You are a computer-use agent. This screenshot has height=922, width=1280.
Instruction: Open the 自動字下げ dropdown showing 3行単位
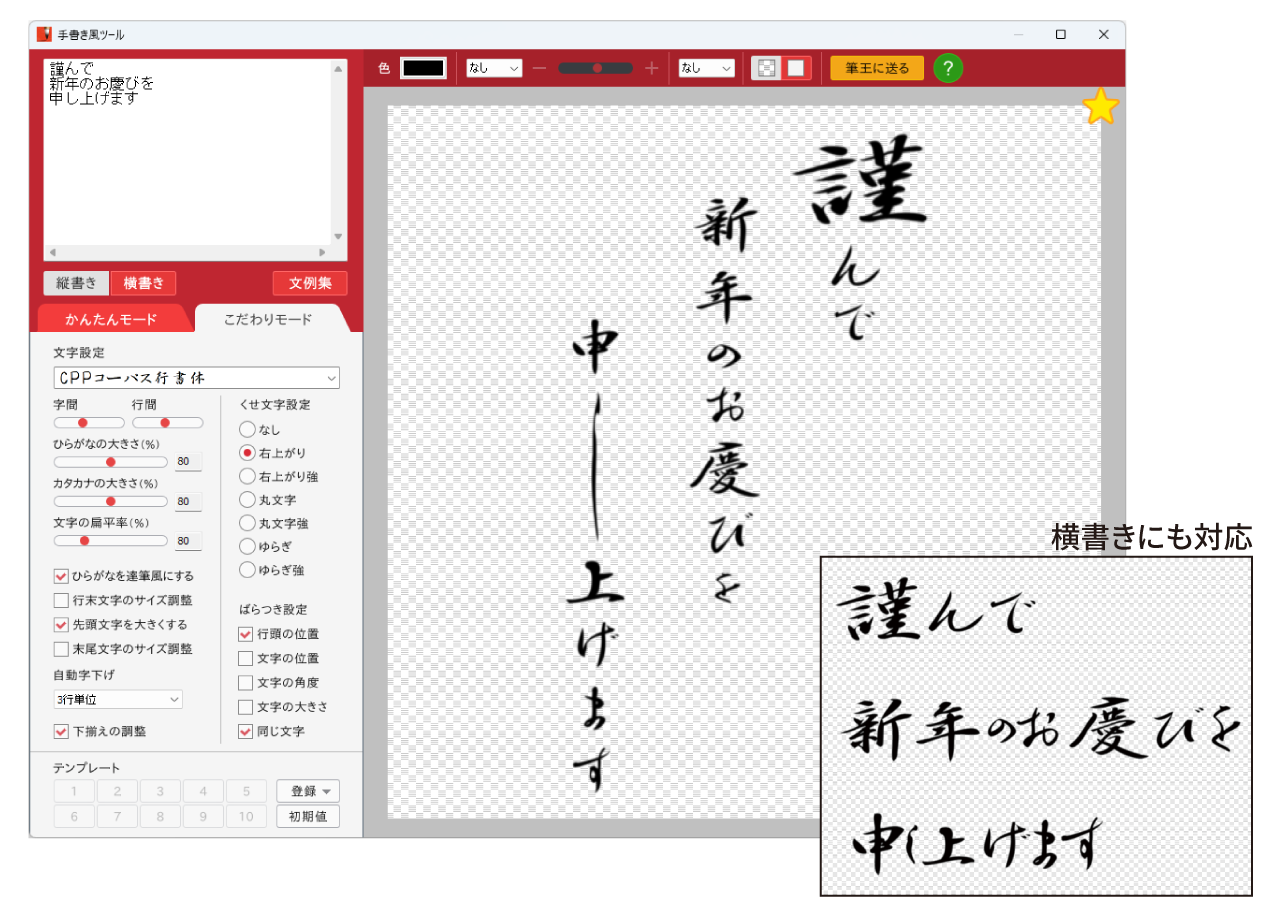[x=117, y=698]
